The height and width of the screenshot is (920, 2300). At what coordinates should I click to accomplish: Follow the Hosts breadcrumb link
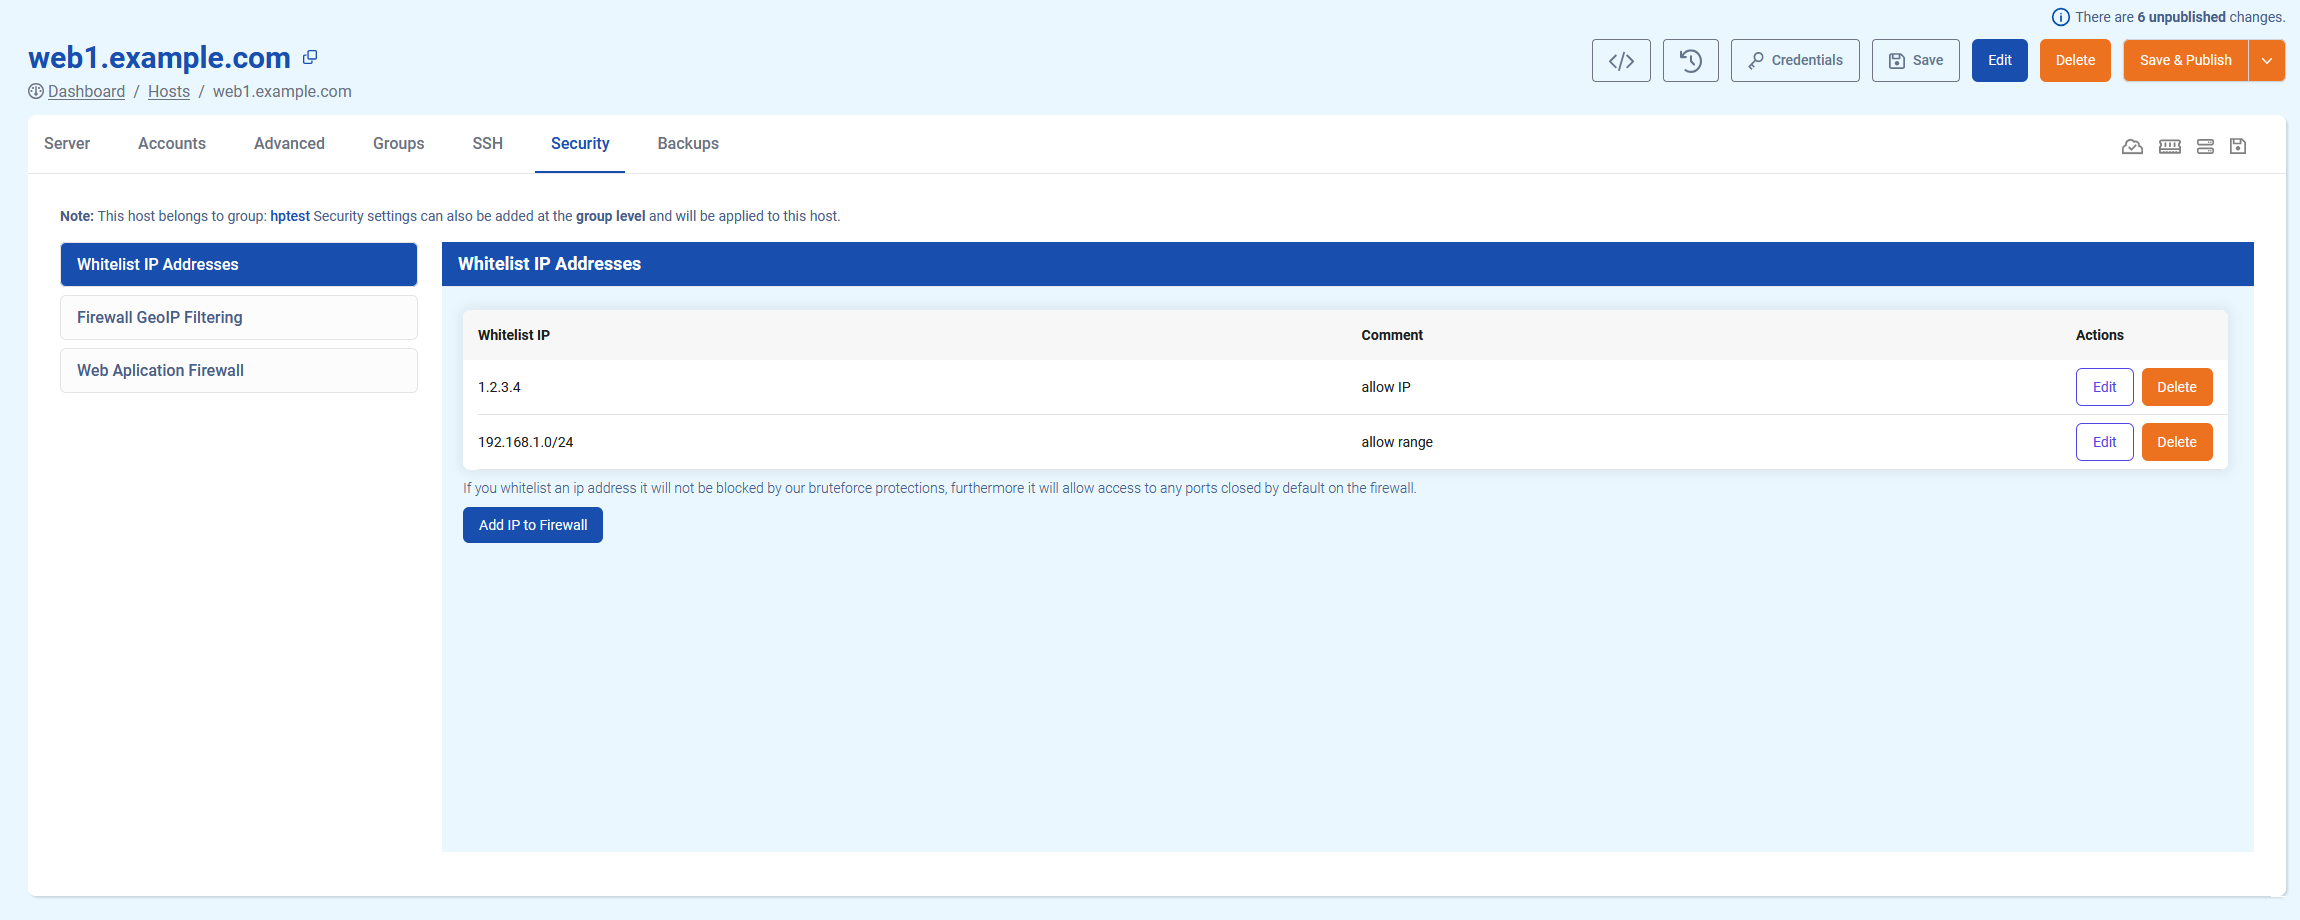click(169, 92)
